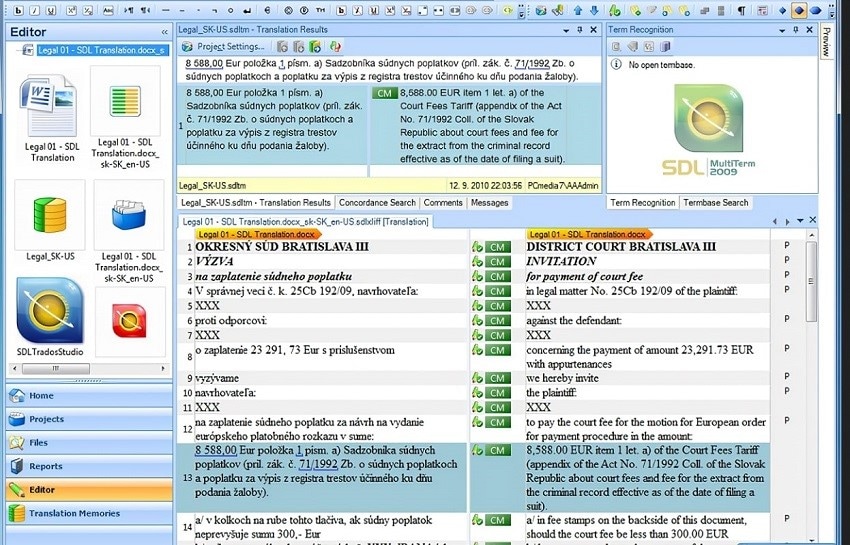Viewport: 850px width, 545px height.
Task: Open the editor document list dropdown arrow
Action: pyautogui.click(x=800, y=221)
